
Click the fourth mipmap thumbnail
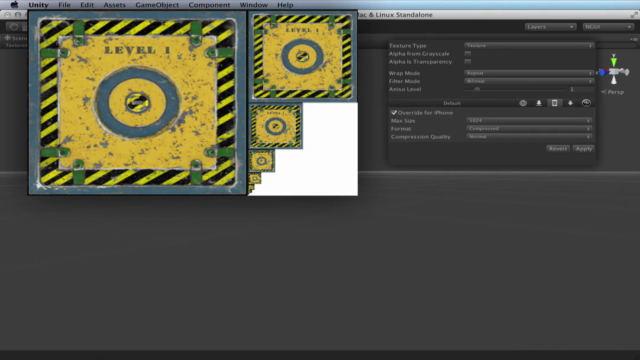point(262,161)
